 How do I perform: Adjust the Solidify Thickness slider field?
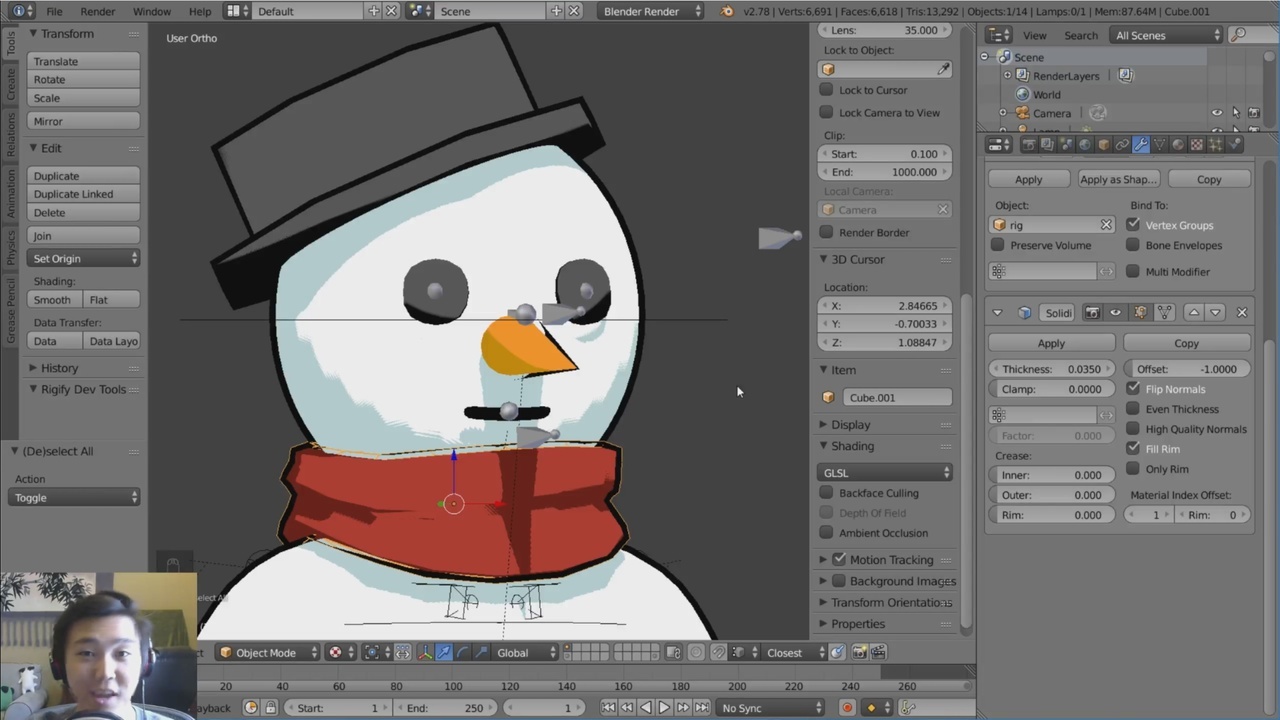coord(1051,369)
